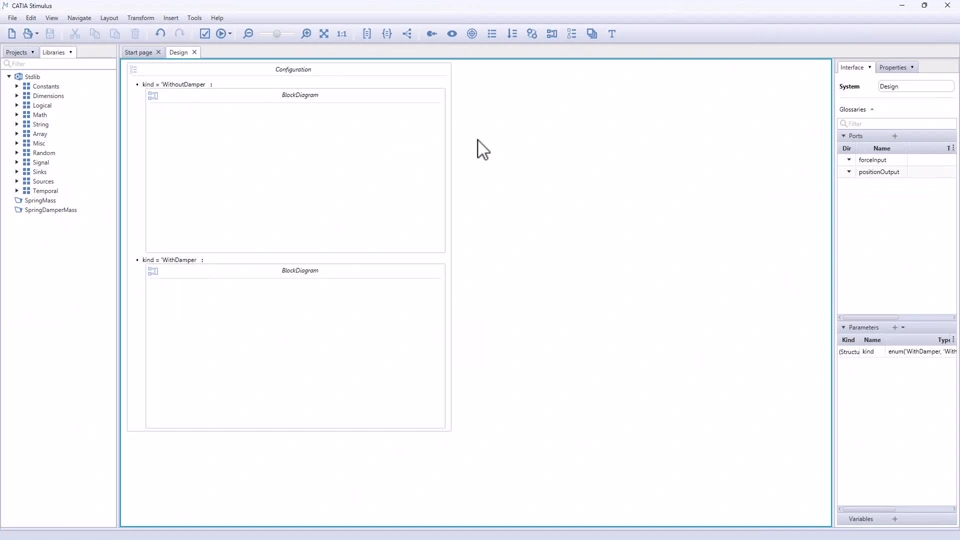
Task: Open the Help menu
Action: [x=217, y=18]
